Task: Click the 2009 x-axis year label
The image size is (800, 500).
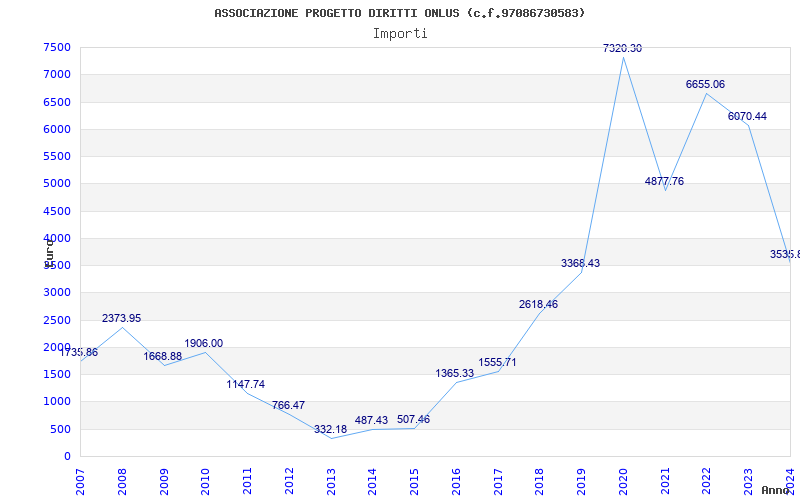Action: point(164,481)
